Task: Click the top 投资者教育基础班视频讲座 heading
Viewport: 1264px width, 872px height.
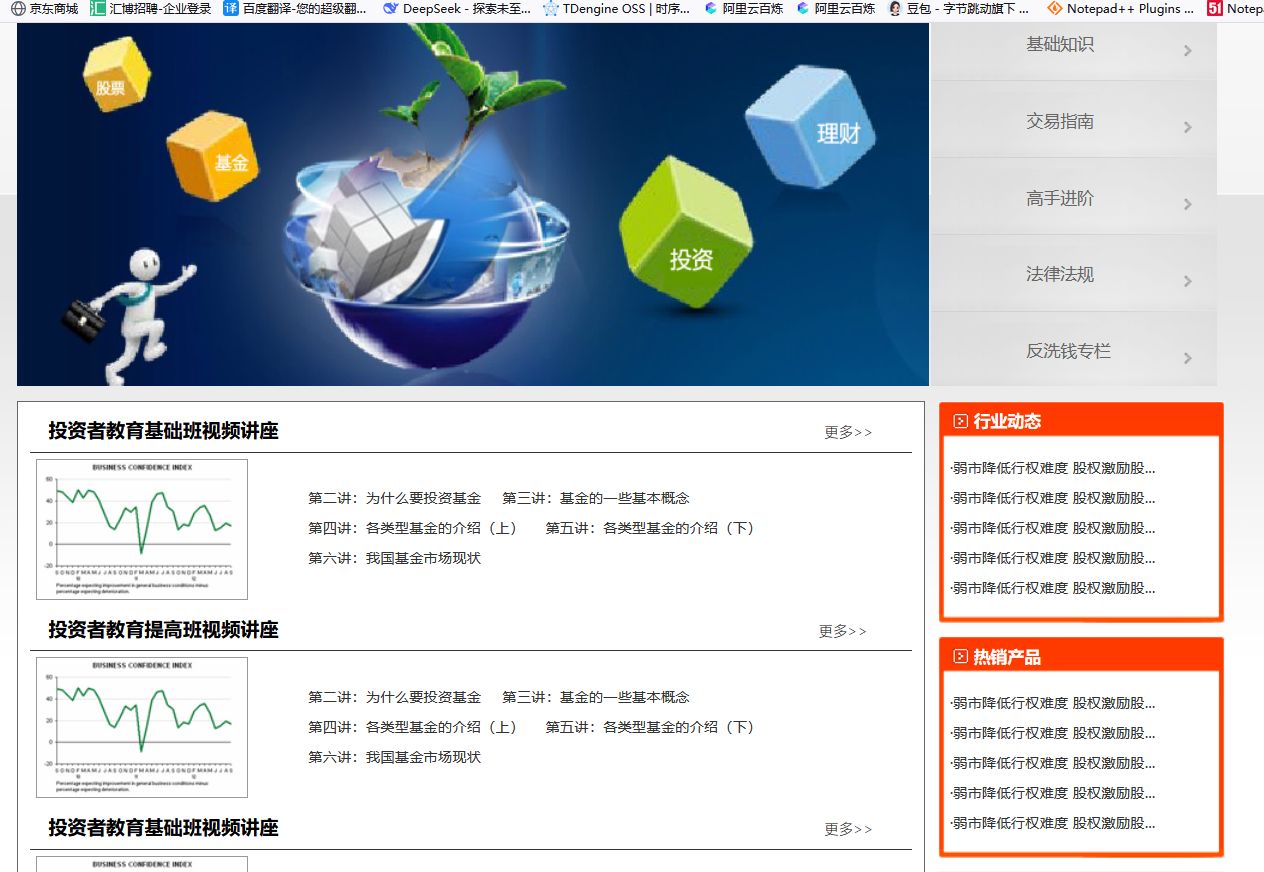Action: (x=163, y=431)
